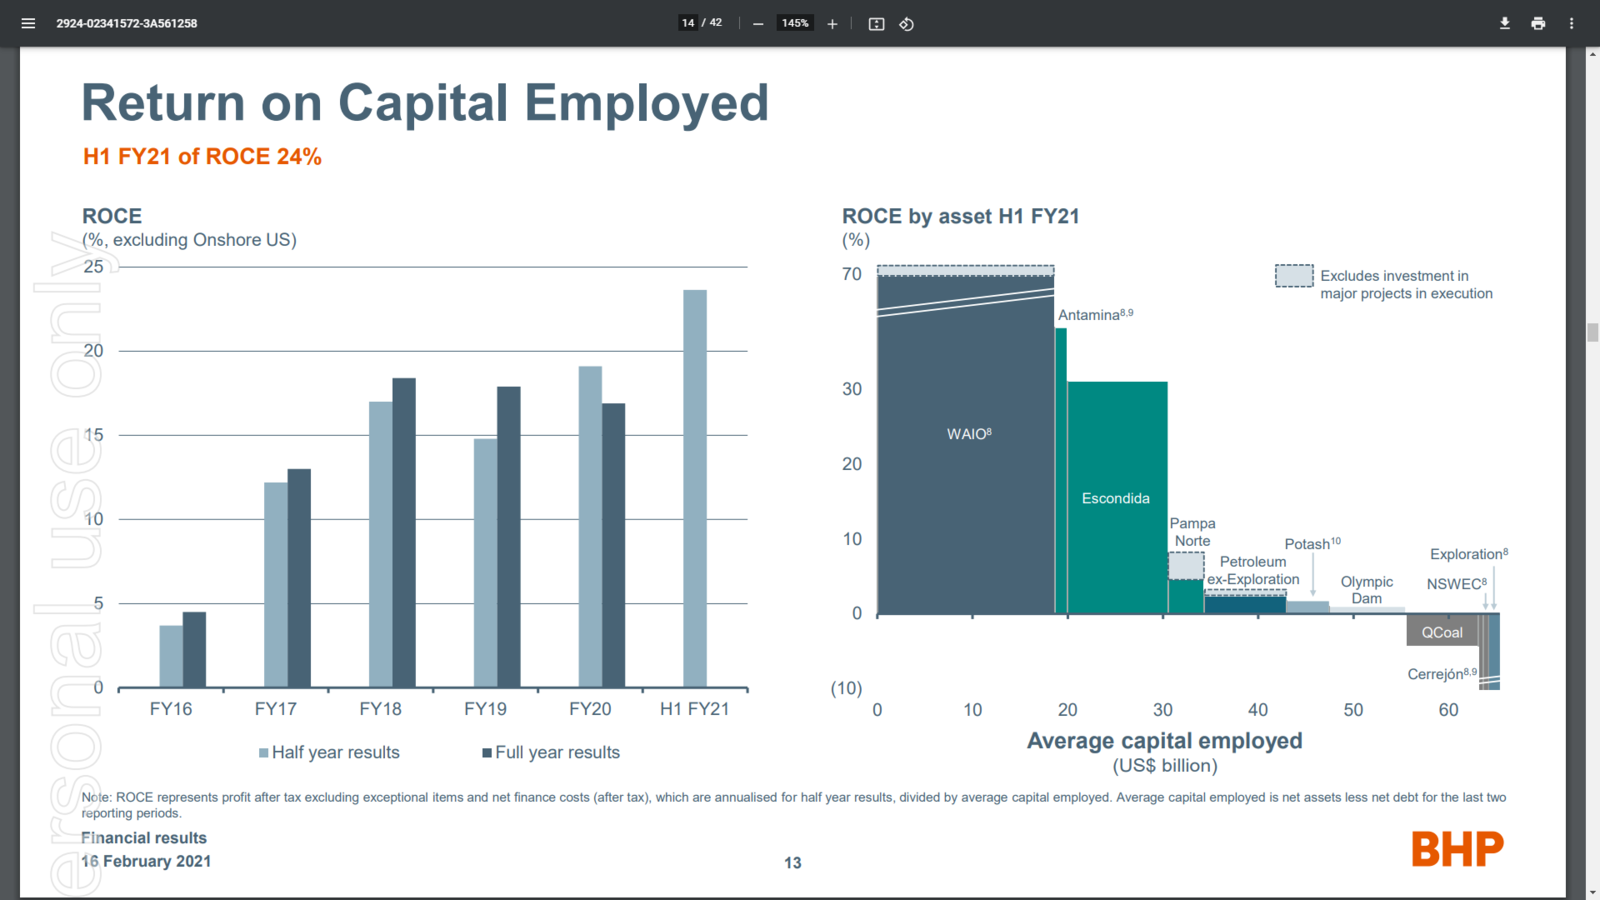Click the fit to page icon
Image resolution: width=1600 pixels, height=900 pixels.
pos(876,23)
